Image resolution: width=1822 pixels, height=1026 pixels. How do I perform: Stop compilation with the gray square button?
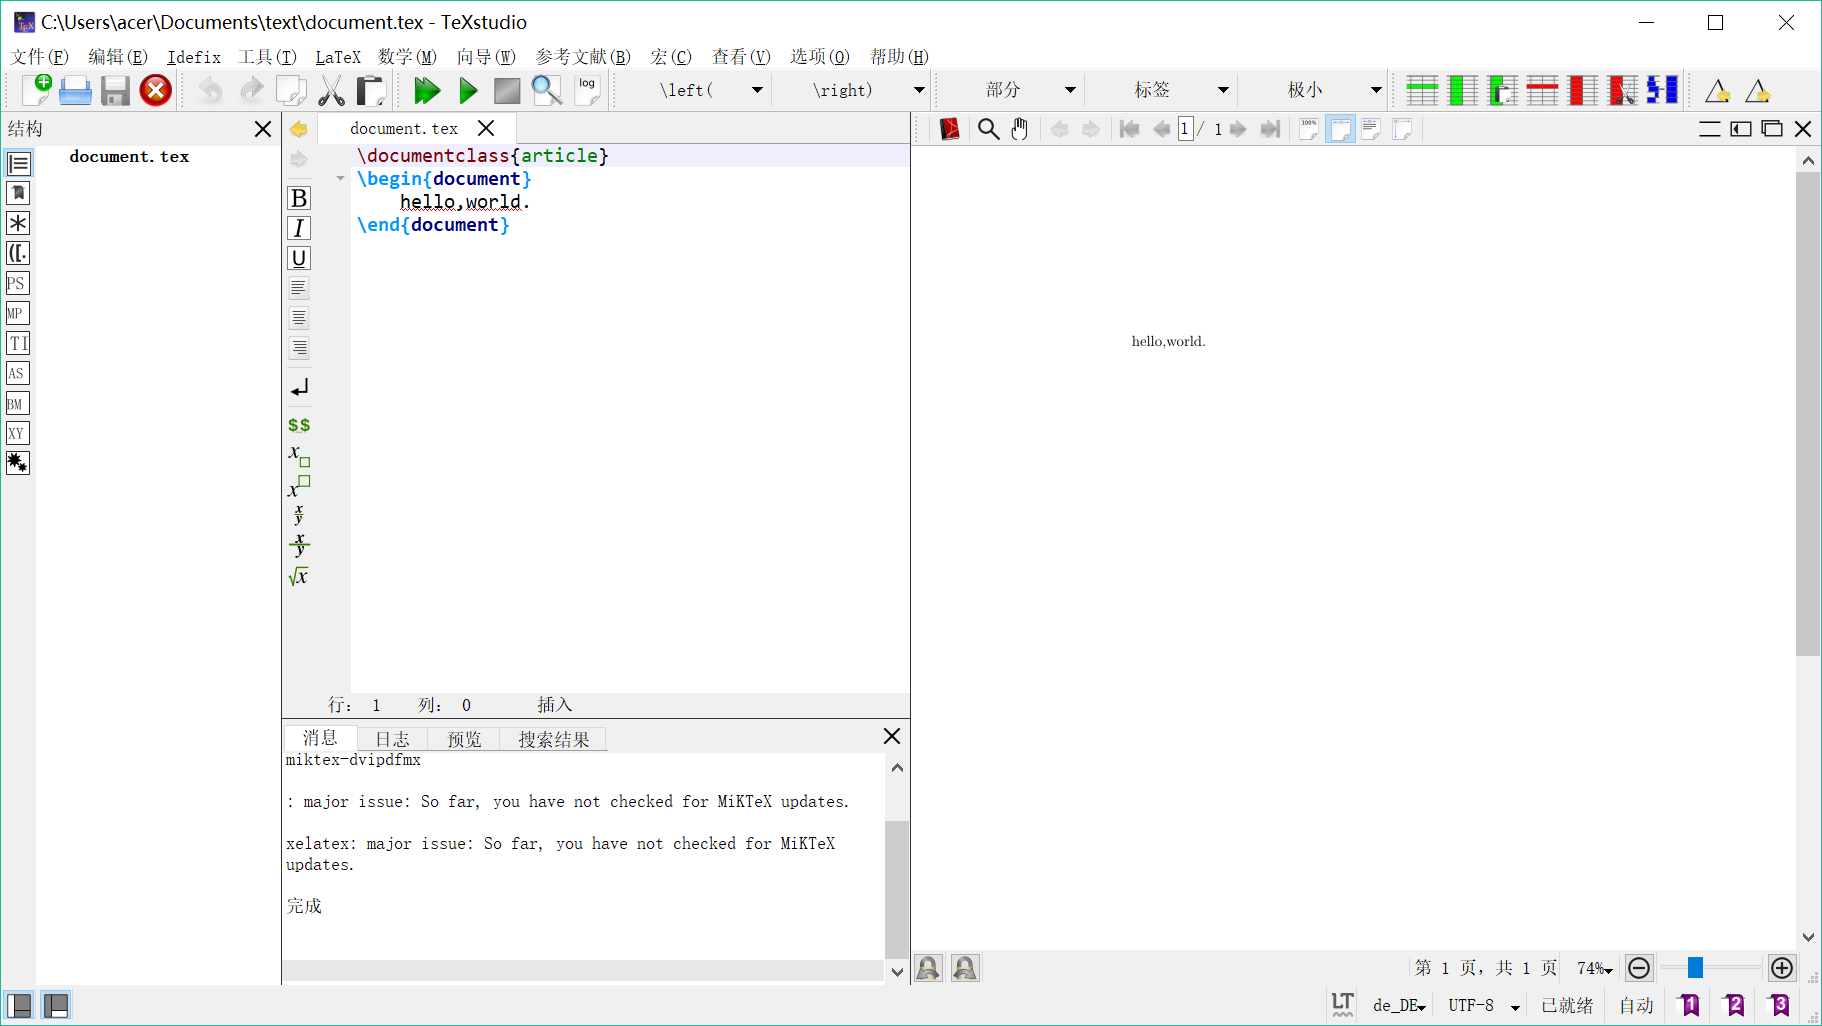tap(507, 91)
